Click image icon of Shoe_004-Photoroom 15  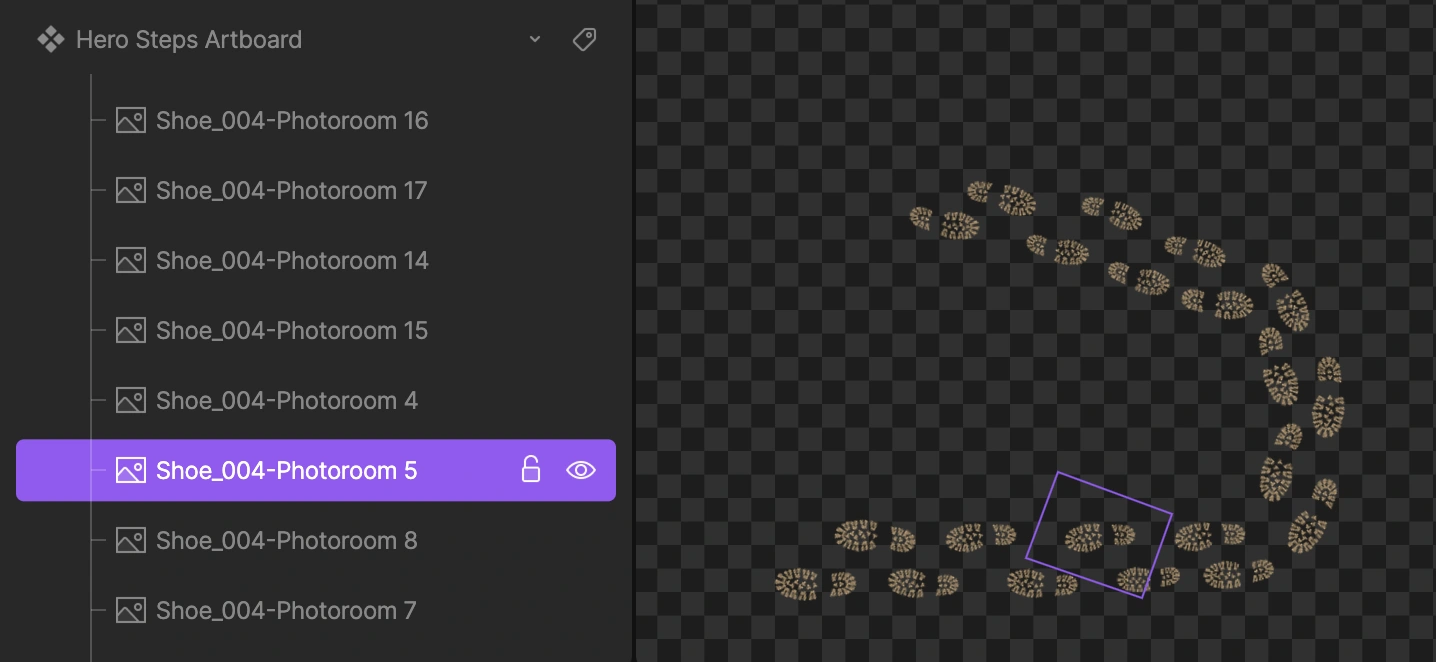[x=131, y=331]
